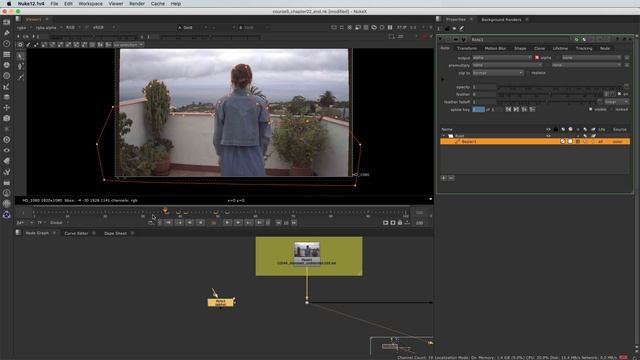
Task: Select the Add Points tool in viewer toolbar
Action: click(21, 66)
